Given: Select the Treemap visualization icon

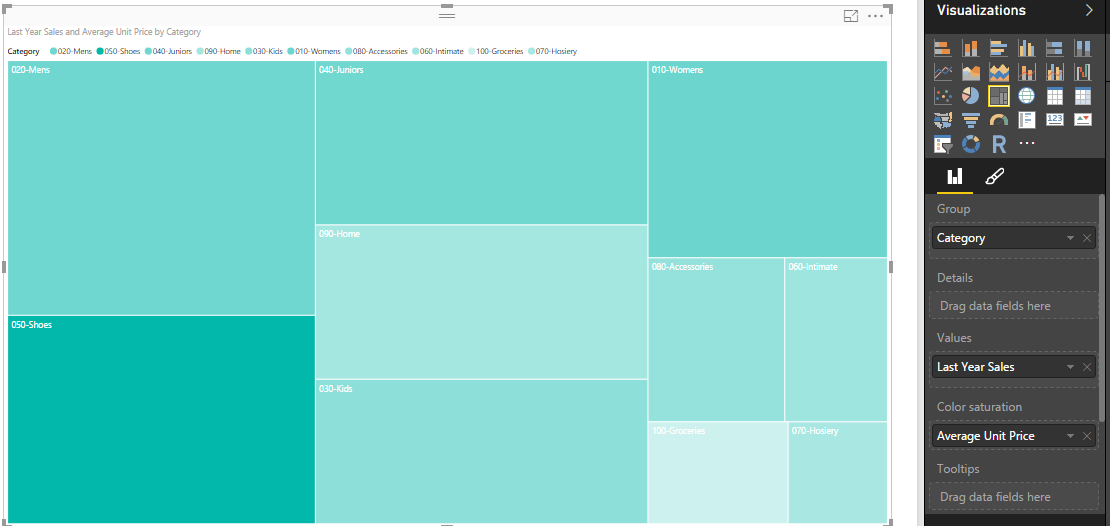Looking at the screenshot, I should (999, 96).
